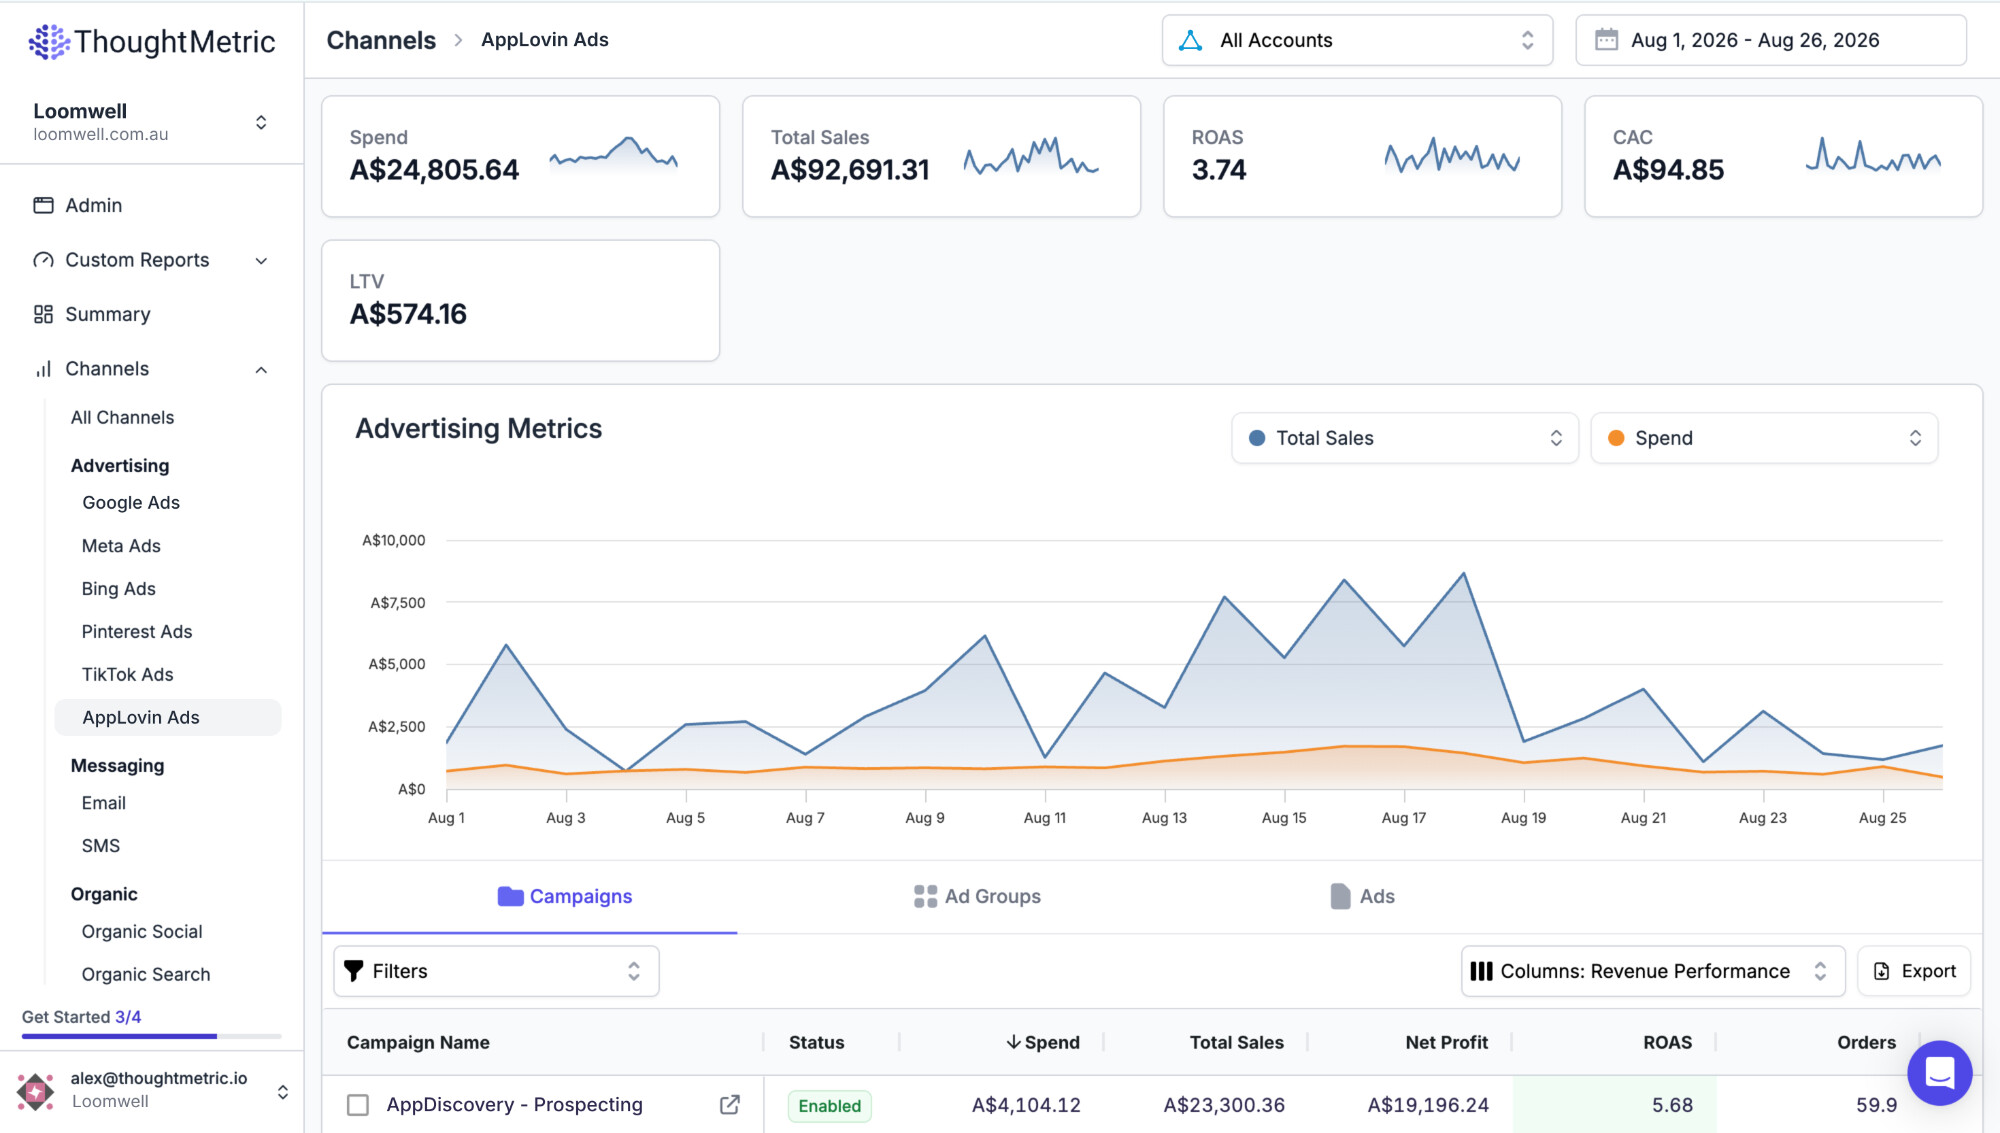Click the Aug 17 chart axis label

point(1404,818)
